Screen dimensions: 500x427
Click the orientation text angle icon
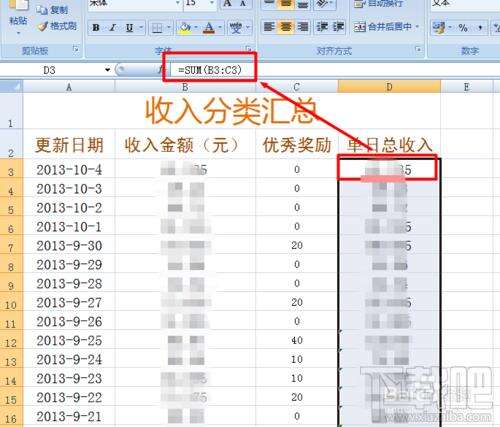coord(322,3)
